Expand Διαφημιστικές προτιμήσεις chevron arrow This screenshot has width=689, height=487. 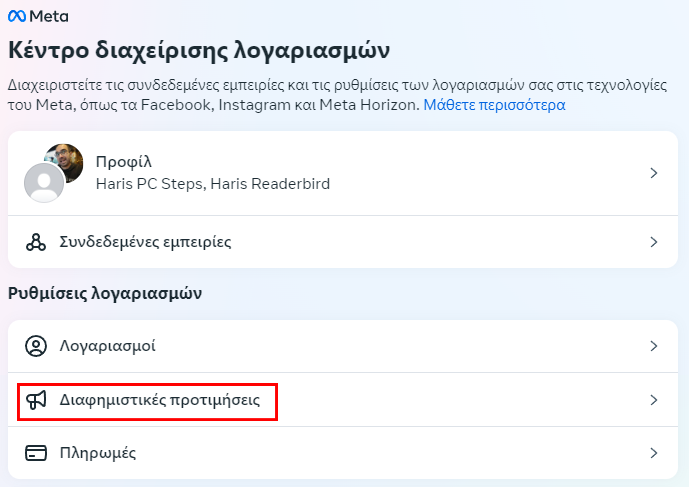[x=654, y=400]
